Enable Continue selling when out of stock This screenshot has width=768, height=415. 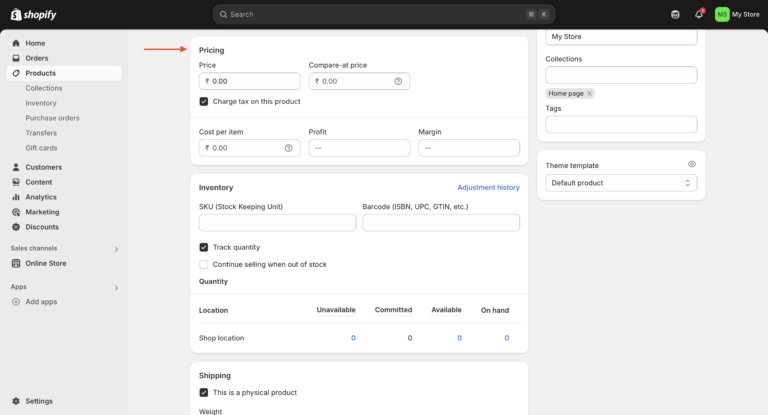(204, 264)
